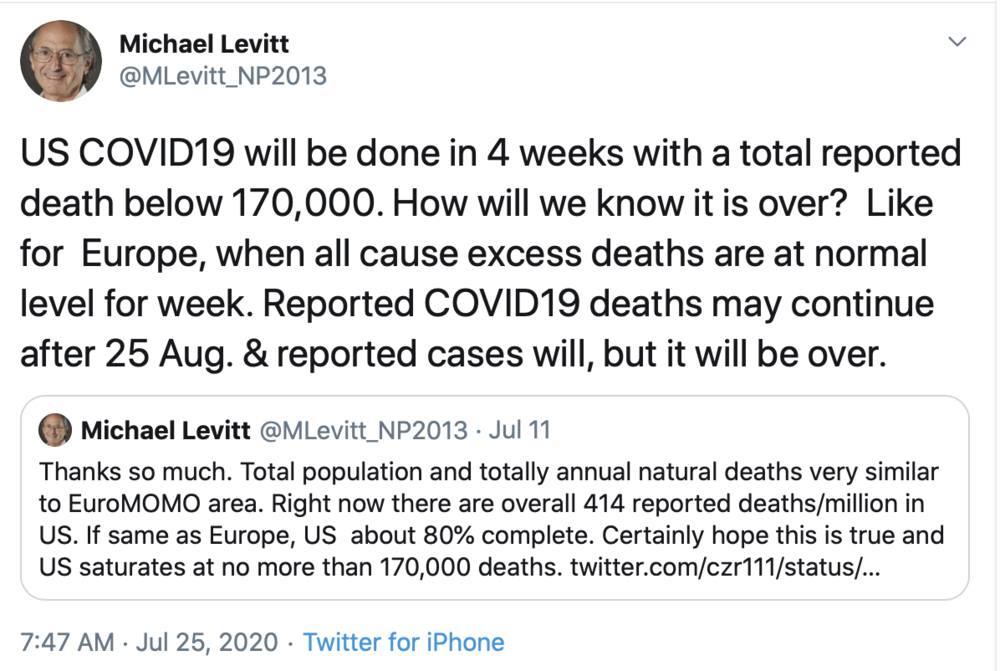
Task: Select the main tweet's opening words 'US COVID19'
Action: 128,153
